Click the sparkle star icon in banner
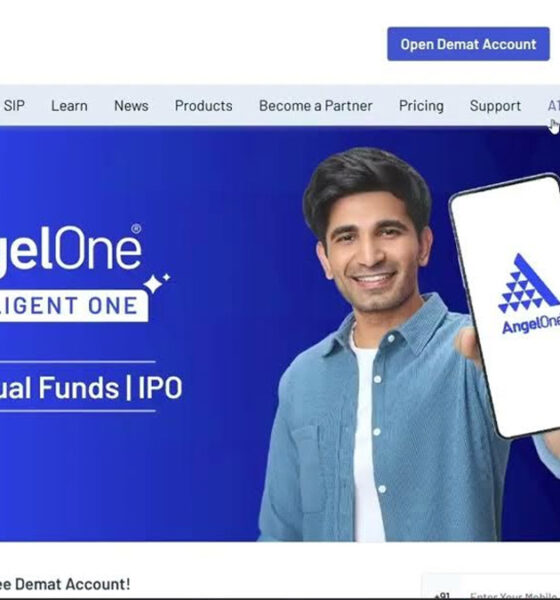The image size is (560, 600). point(156,283)
